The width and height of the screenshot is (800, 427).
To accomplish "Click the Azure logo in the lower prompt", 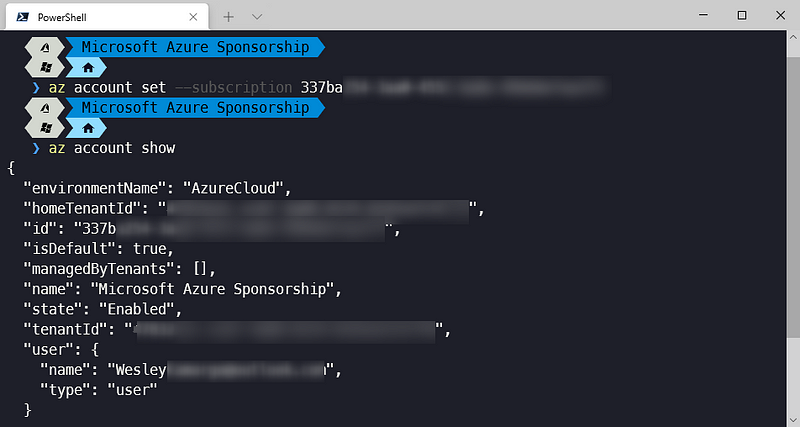I will point(44,107).
